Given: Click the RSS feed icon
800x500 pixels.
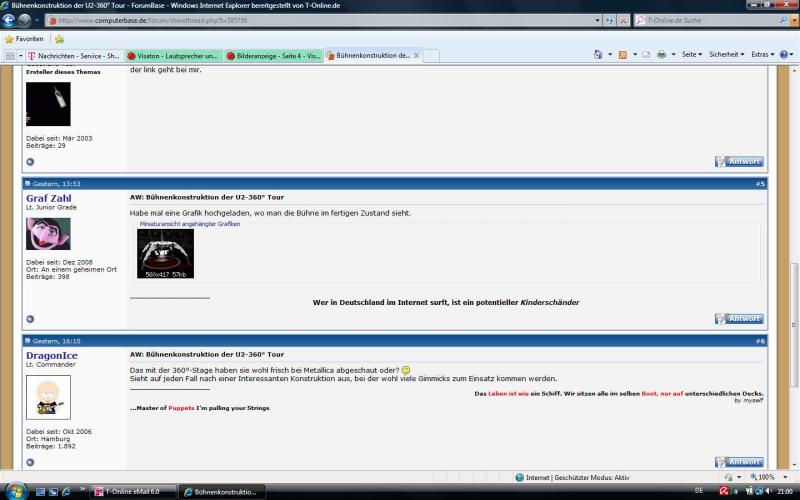Looking at the screenshot, I should tap(622, 55).
